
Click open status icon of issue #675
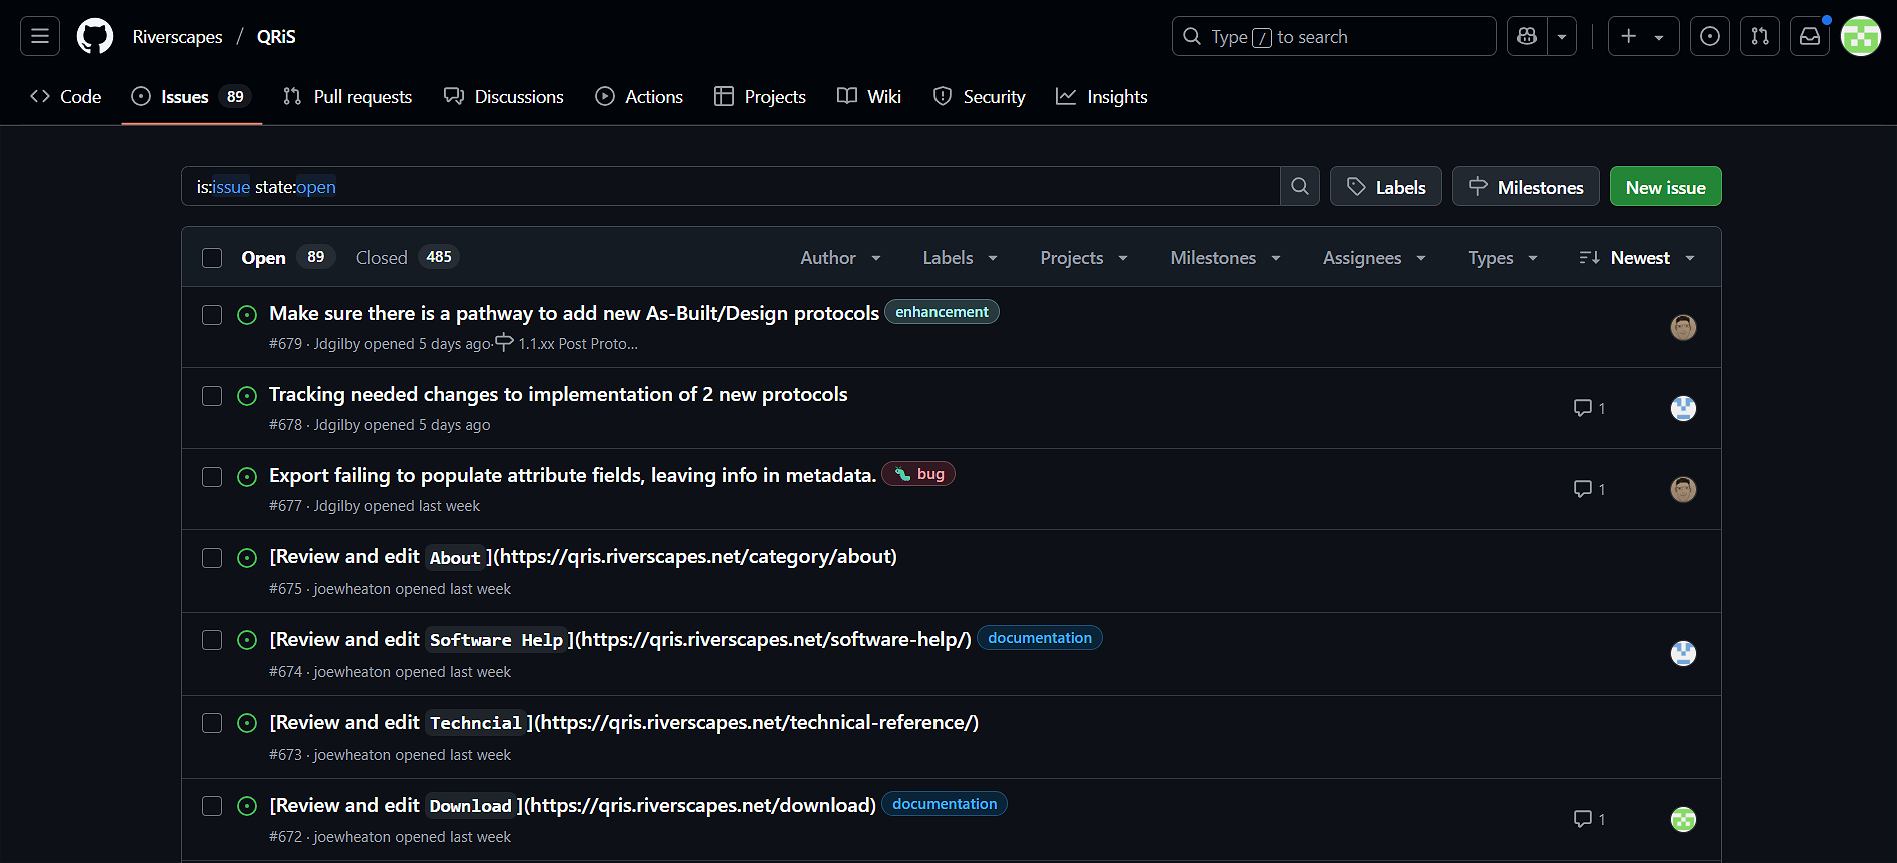(247, 558)
